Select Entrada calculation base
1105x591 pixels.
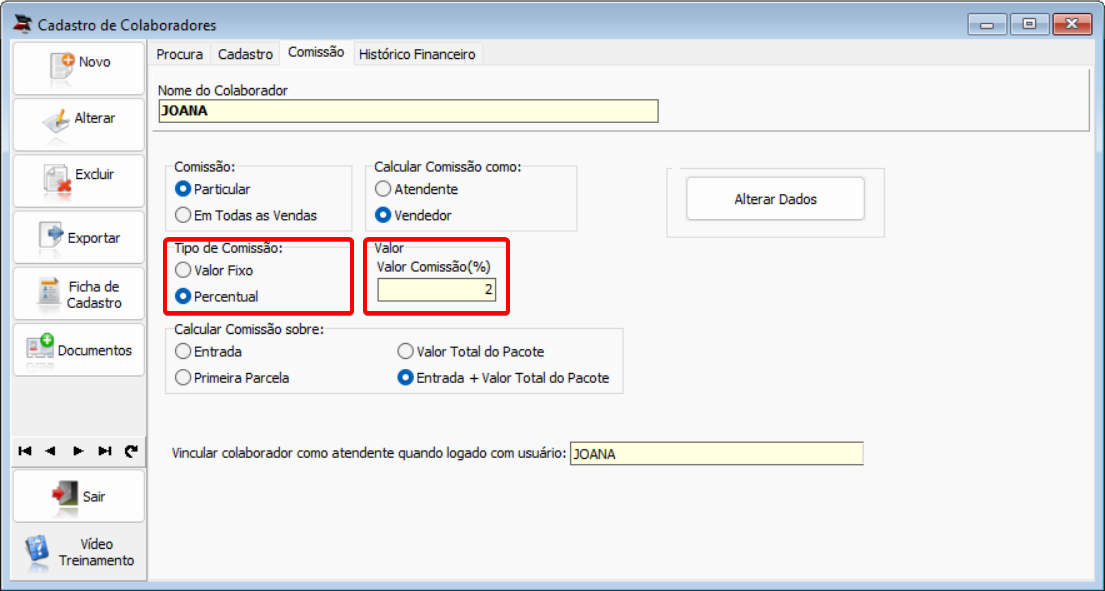(x=209, y=351)
